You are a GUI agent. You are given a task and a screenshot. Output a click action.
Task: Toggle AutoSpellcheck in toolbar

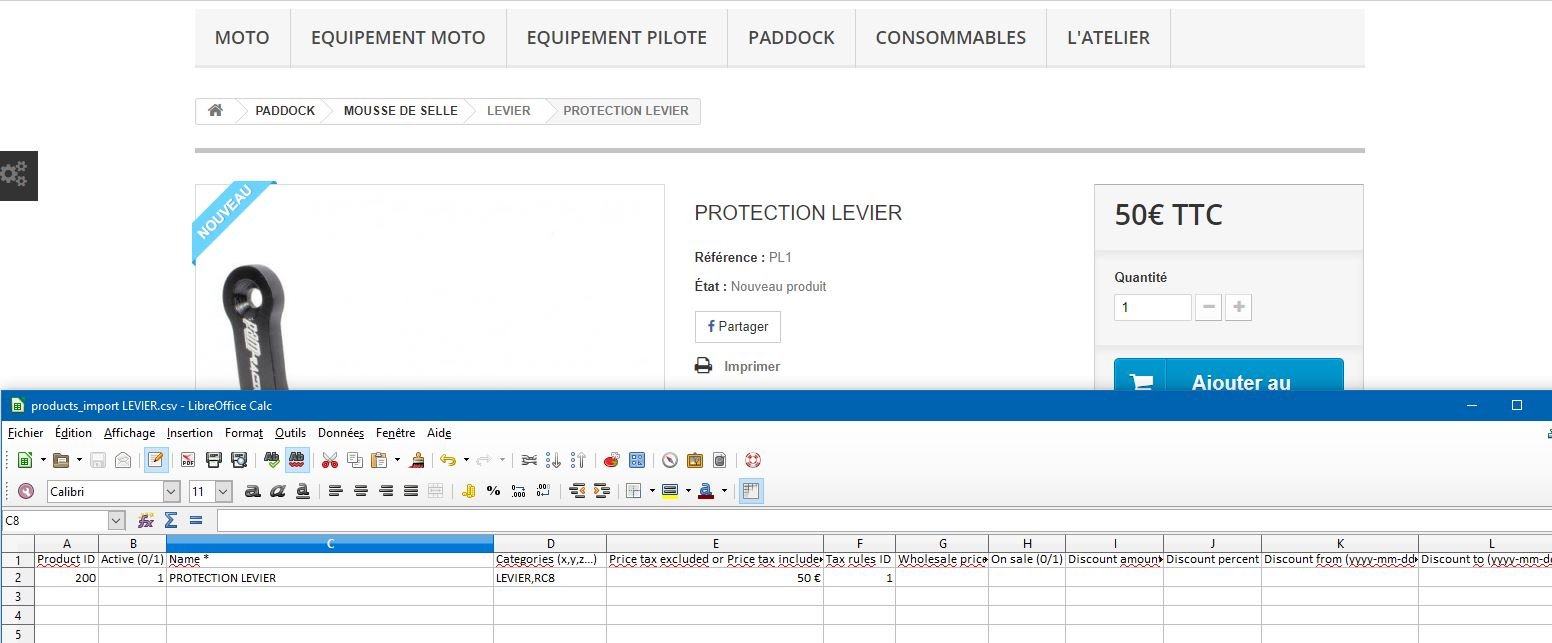[x=297, y=460]
